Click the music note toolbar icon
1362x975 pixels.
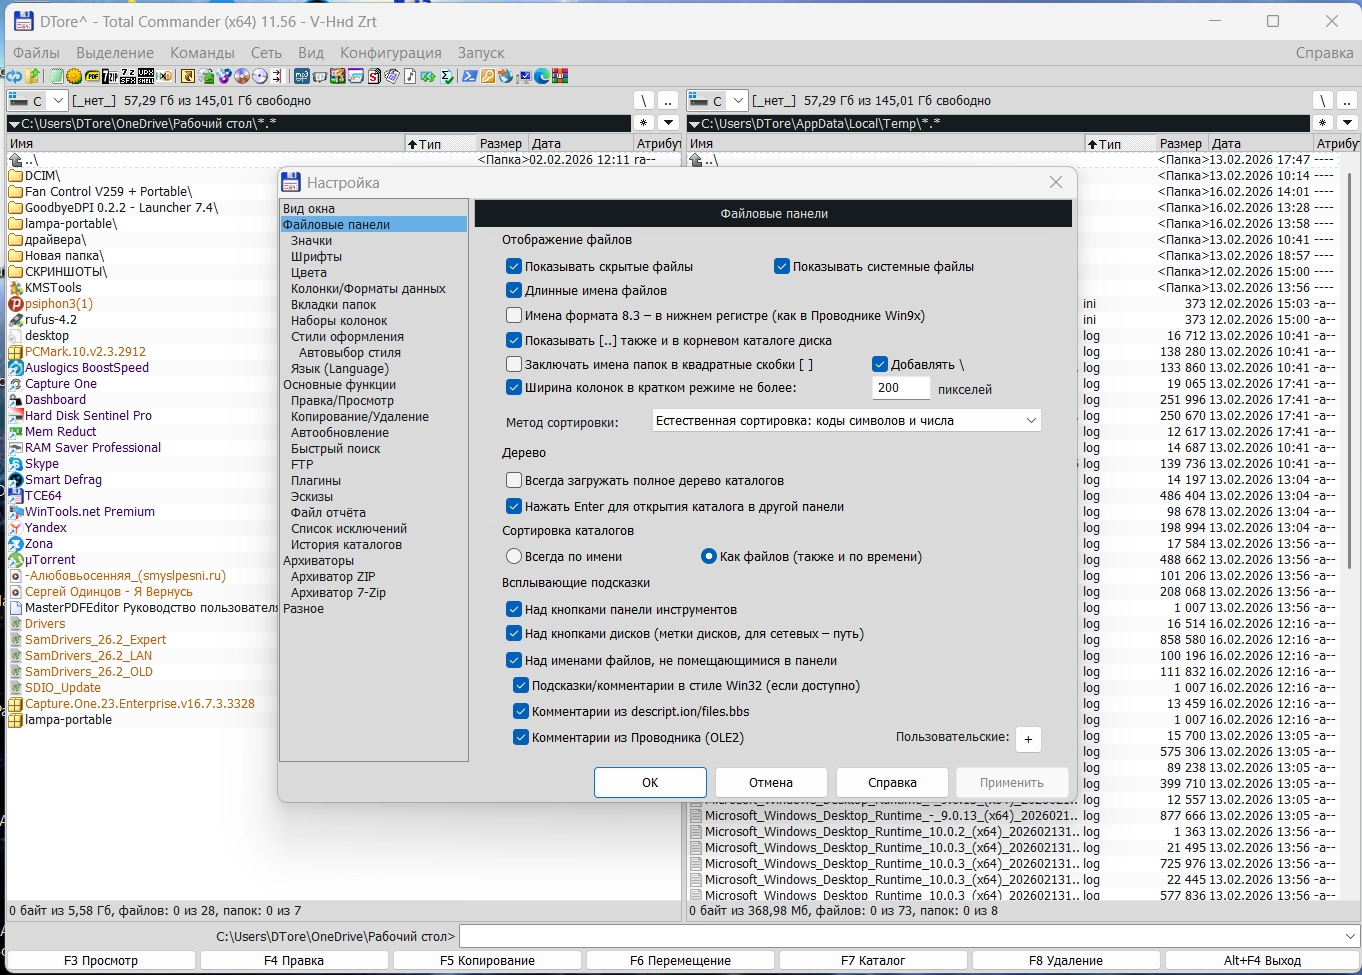point(410,76)
